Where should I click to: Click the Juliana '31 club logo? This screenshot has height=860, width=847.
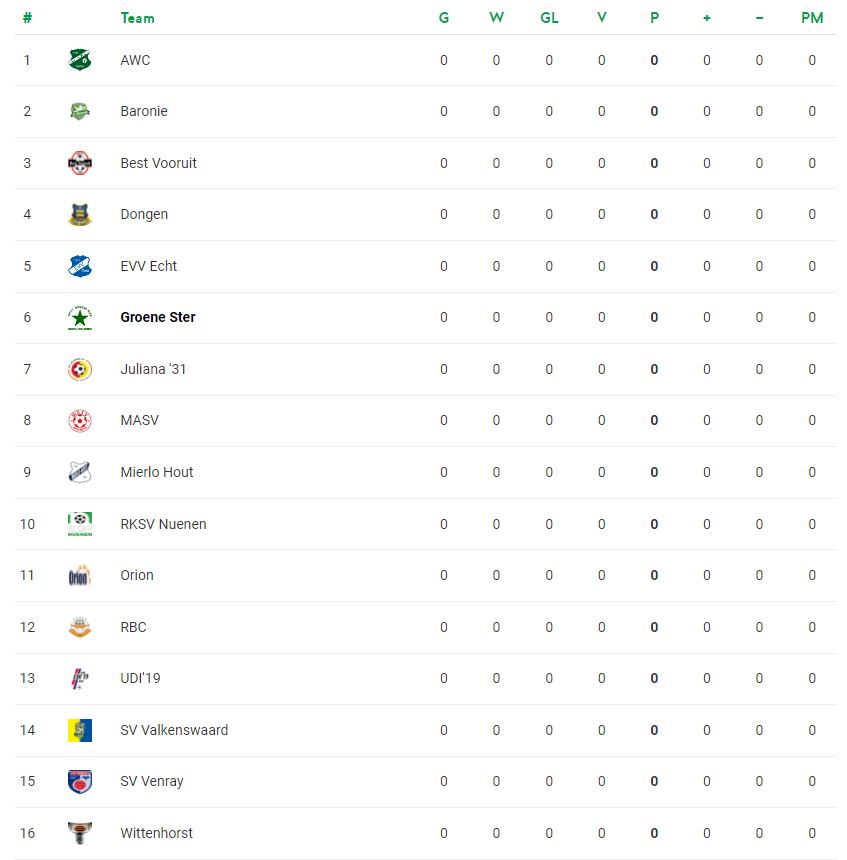tap(80, 369)
